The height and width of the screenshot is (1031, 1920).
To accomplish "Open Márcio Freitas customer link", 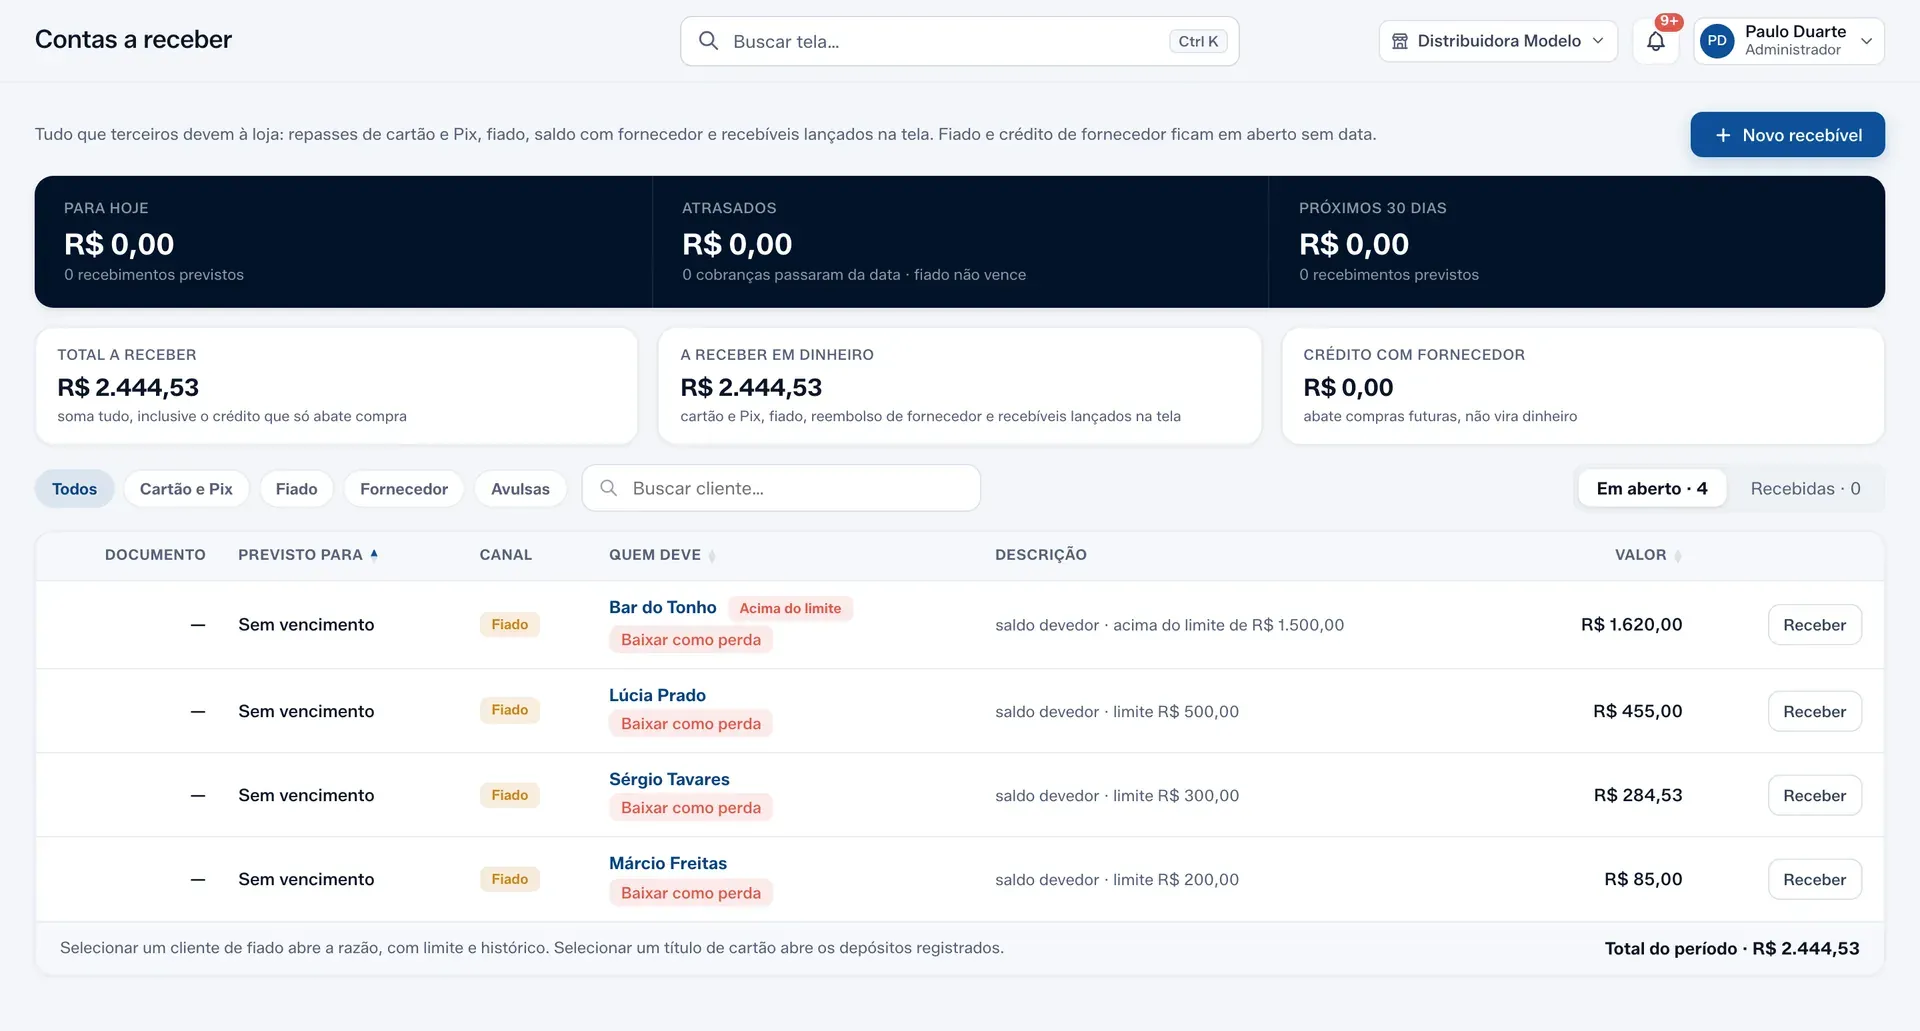I will click(x=668, y=863).
